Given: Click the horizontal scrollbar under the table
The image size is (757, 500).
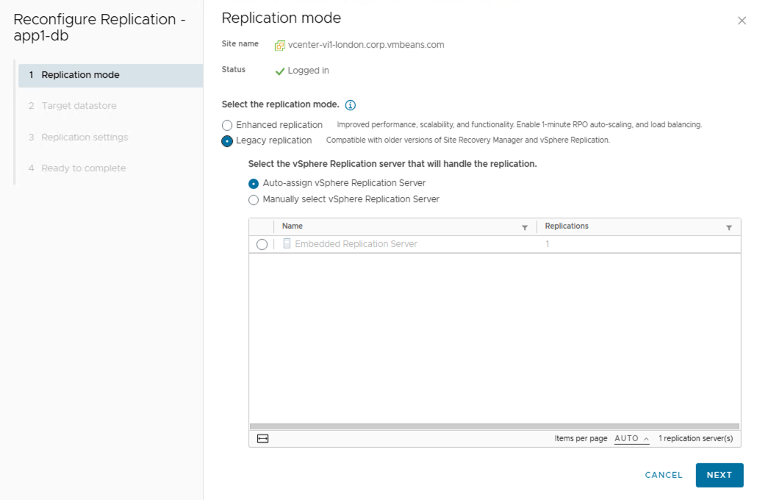Looking at the screenshot, I should pos(495,426).
